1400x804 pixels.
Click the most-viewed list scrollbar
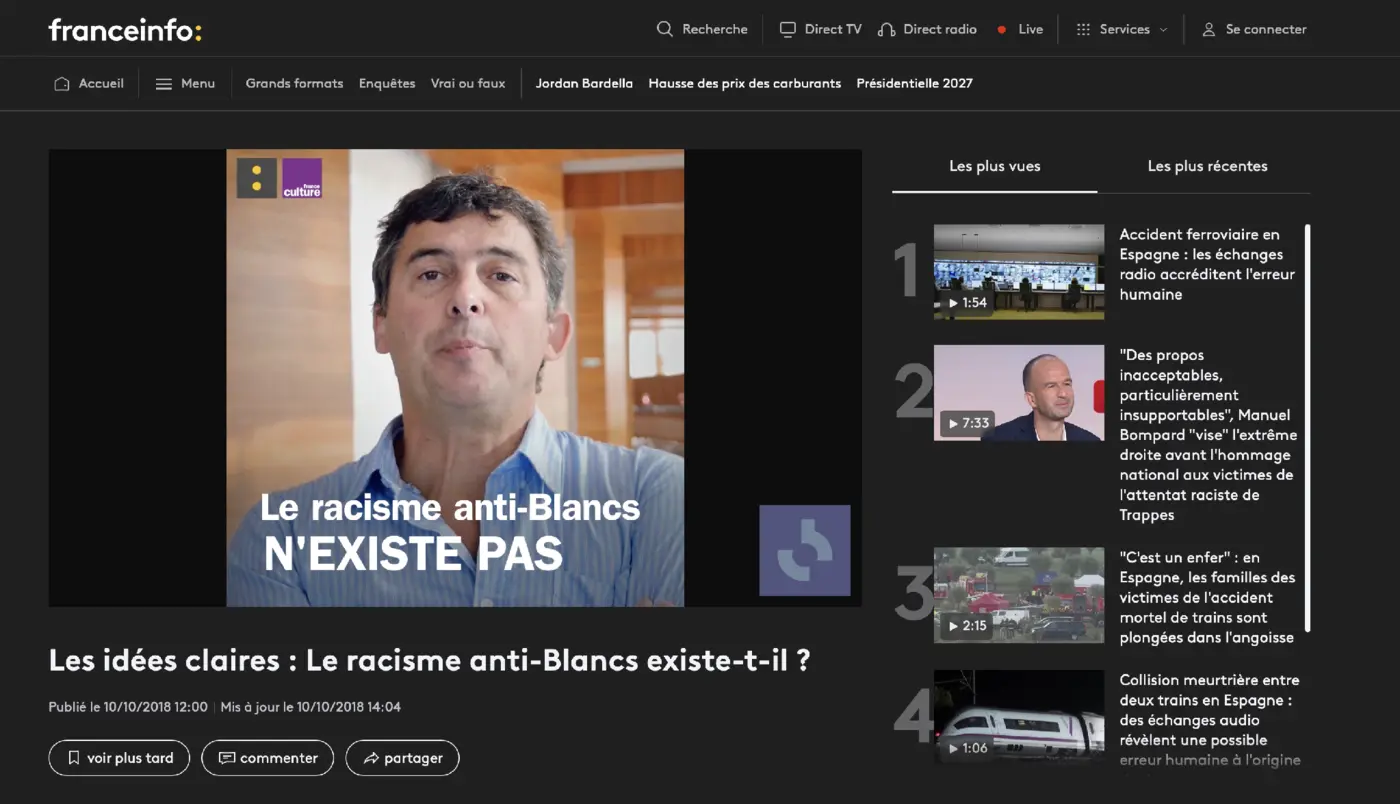1307,428
